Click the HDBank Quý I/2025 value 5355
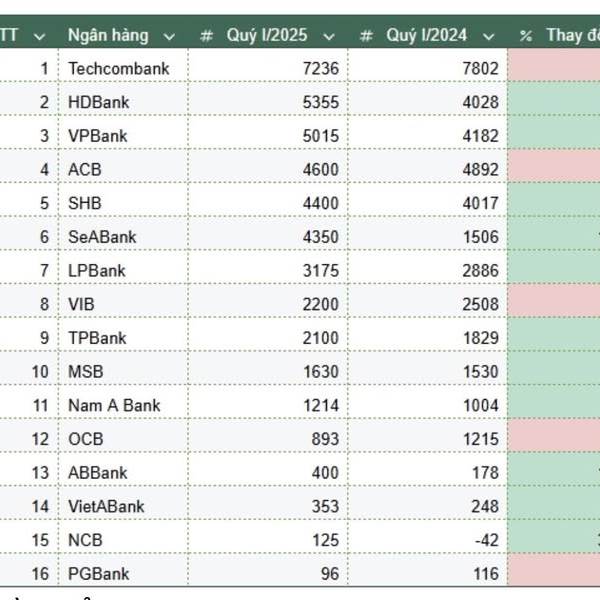This screenshot has height=600, width=600. tap(321, 102)
